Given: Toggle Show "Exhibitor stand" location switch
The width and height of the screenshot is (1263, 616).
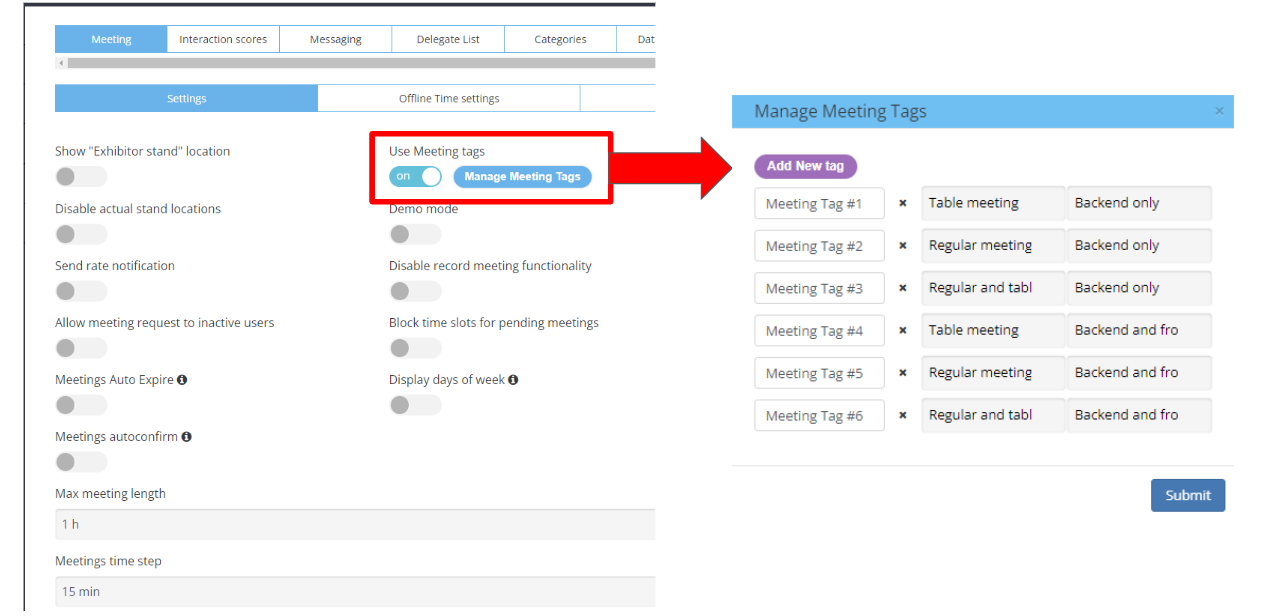Looking at the screenshot, I should [x=81, y=177].
